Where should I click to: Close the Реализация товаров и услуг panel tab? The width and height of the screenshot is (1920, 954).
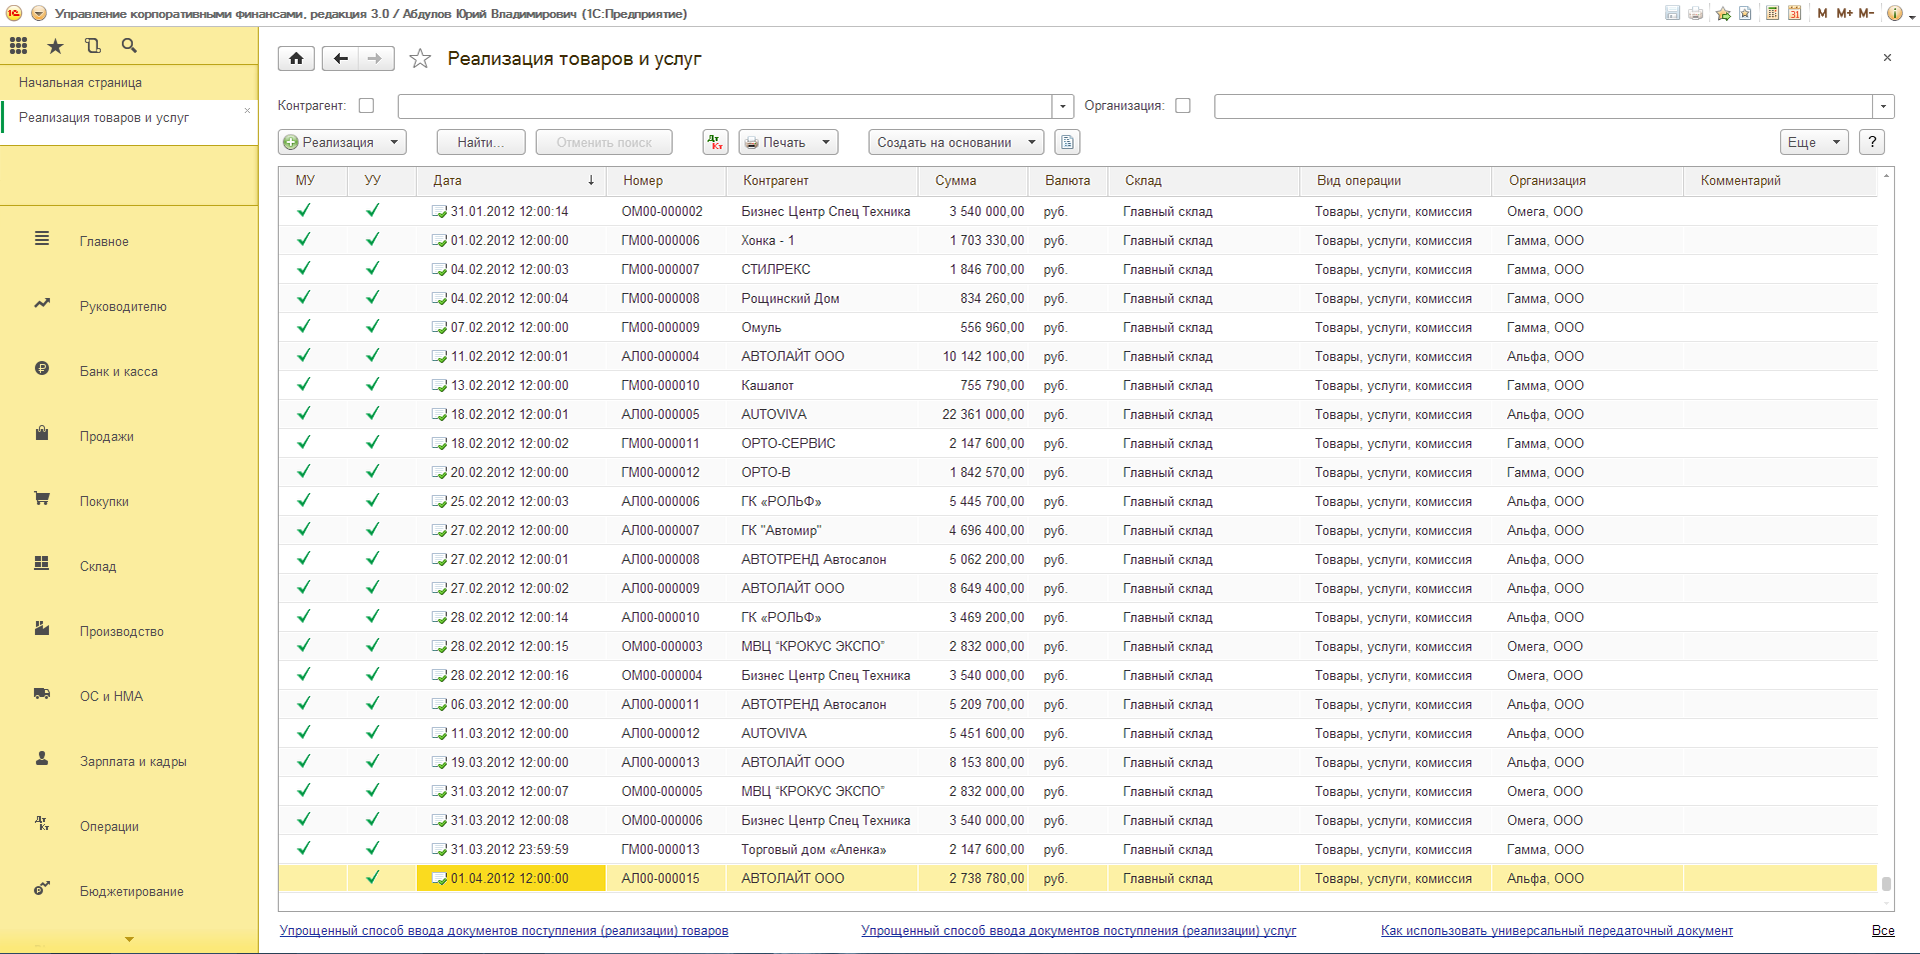coord(247,110)
